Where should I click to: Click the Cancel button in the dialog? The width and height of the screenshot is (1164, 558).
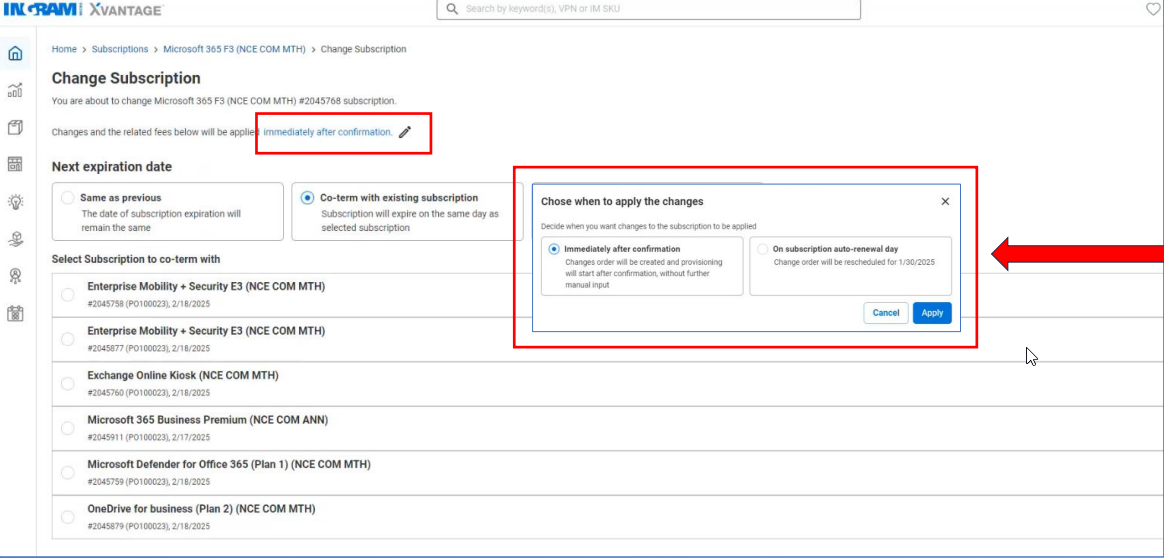click(x=886, y=313)
